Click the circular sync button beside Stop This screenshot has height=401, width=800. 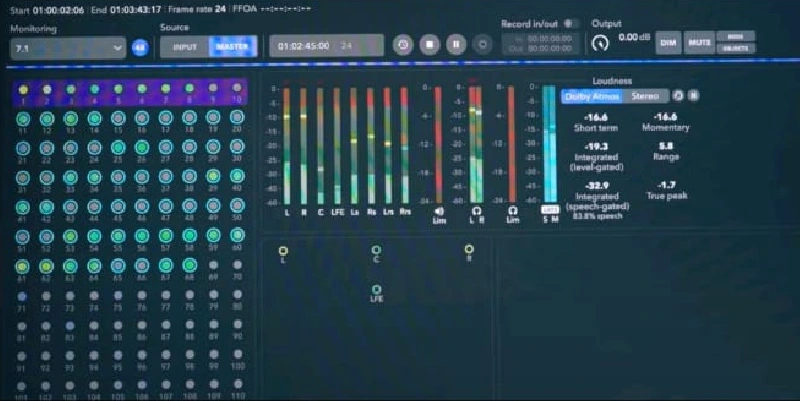tap(402, 44)
